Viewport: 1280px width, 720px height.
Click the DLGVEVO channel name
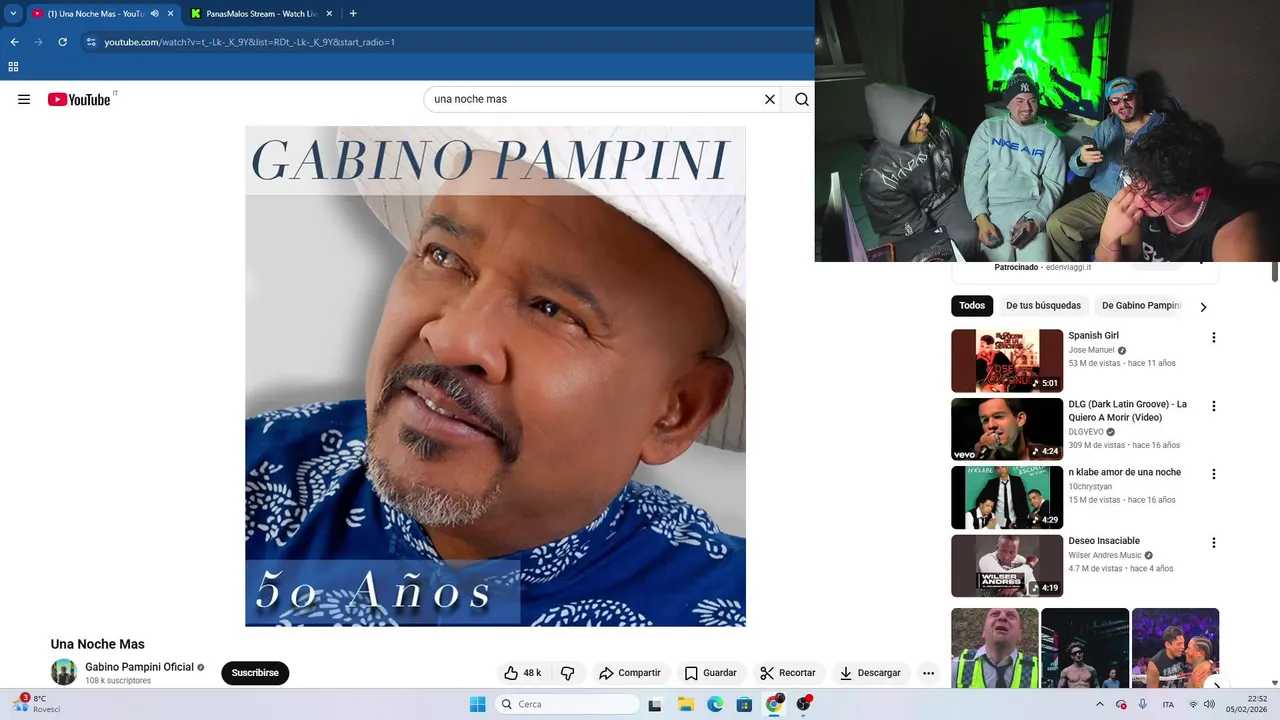click(1086, 432)
